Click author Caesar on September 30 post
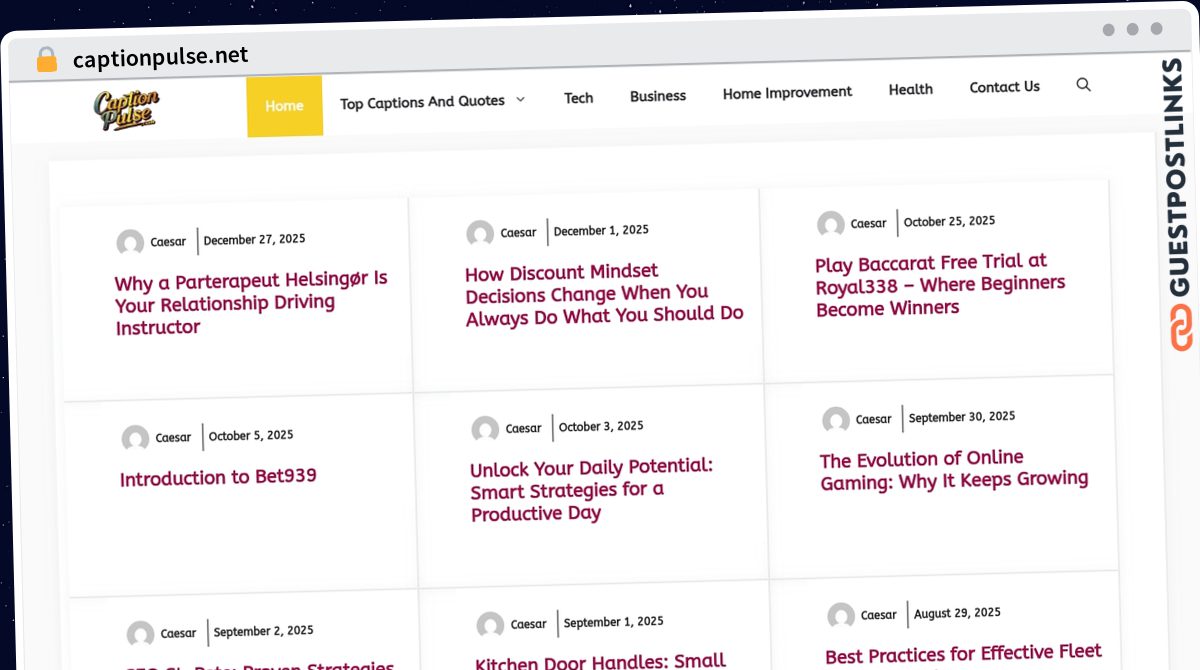The image size is (1200, 670). (x=874, y=420)
